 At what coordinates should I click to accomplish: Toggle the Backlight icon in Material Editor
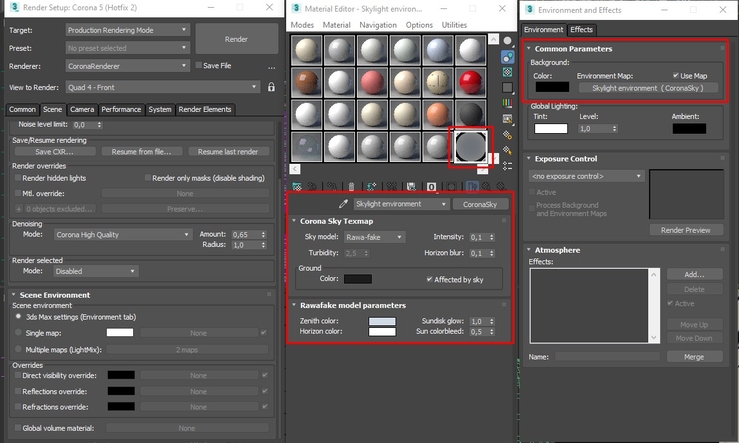[x=507, y=58]
